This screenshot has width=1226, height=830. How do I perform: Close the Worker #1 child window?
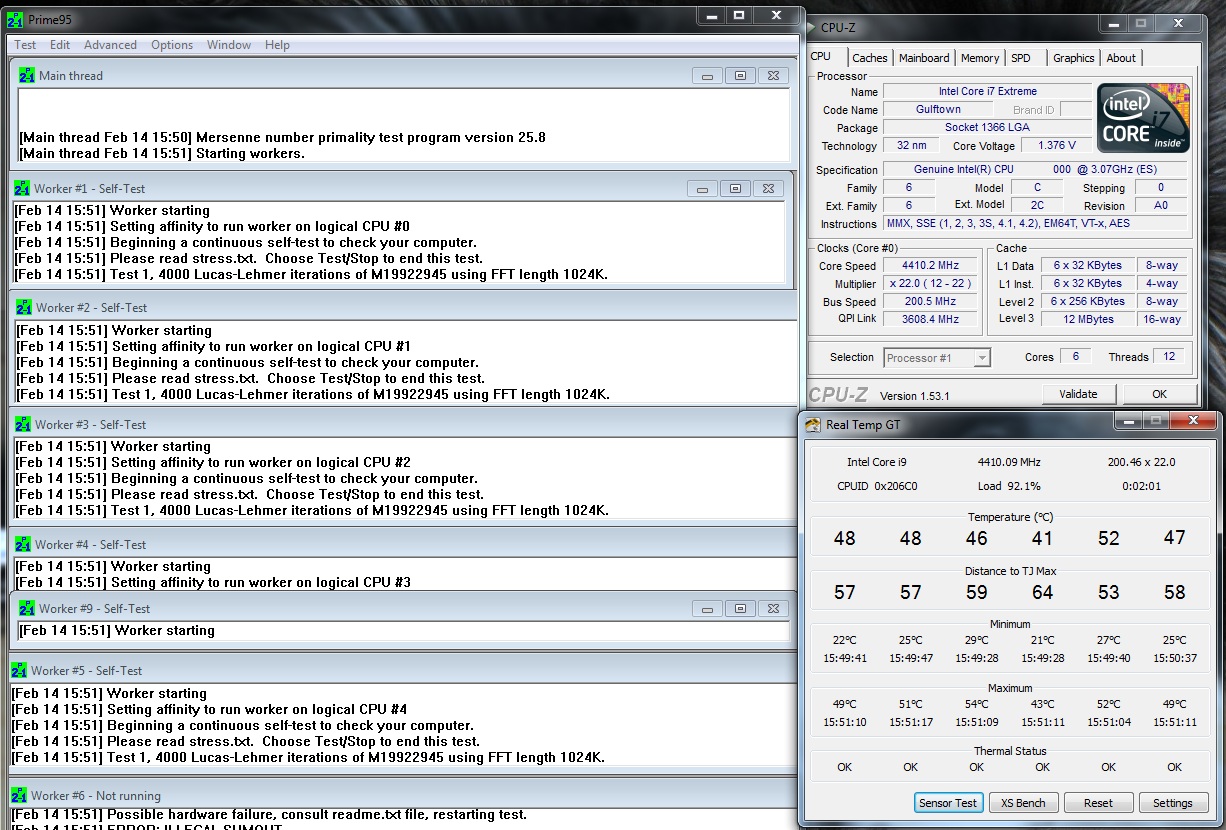[768, 189]
